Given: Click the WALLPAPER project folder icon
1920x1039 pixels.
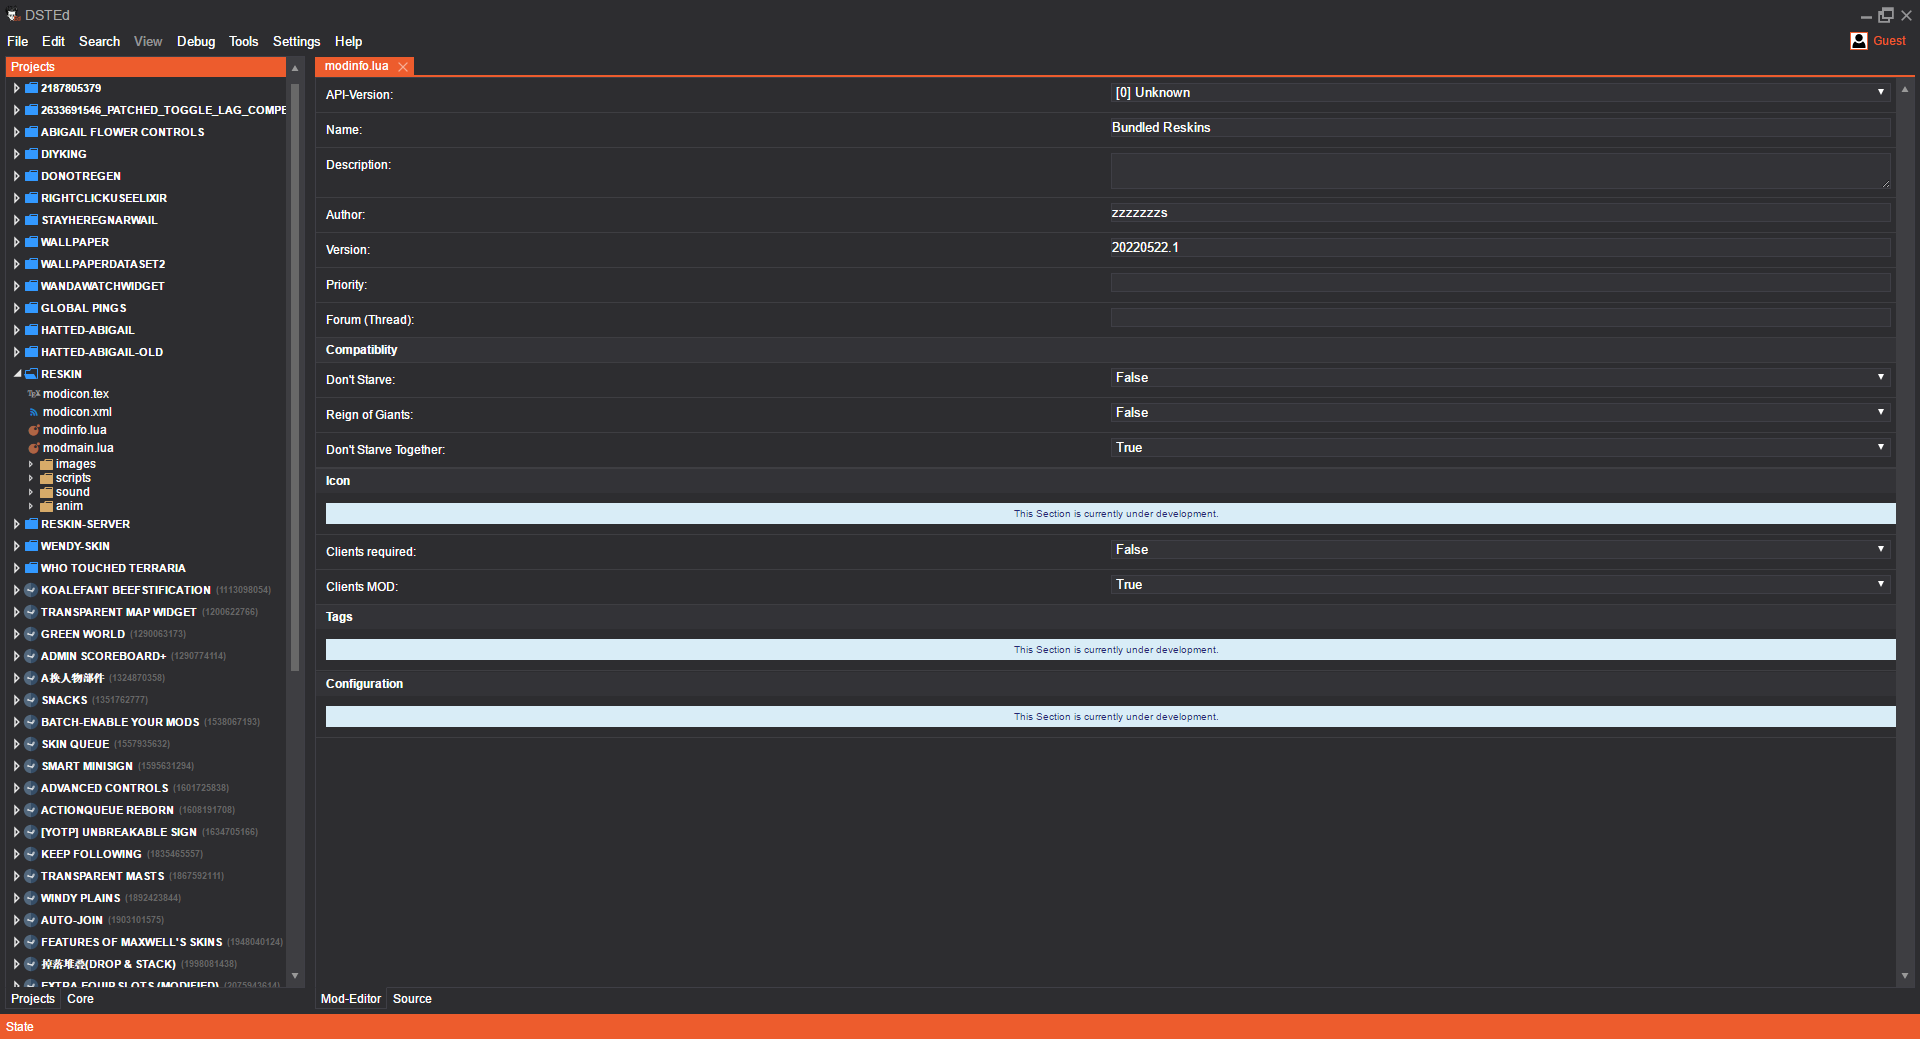Looking at the screenshot, I should click(31, 242).
